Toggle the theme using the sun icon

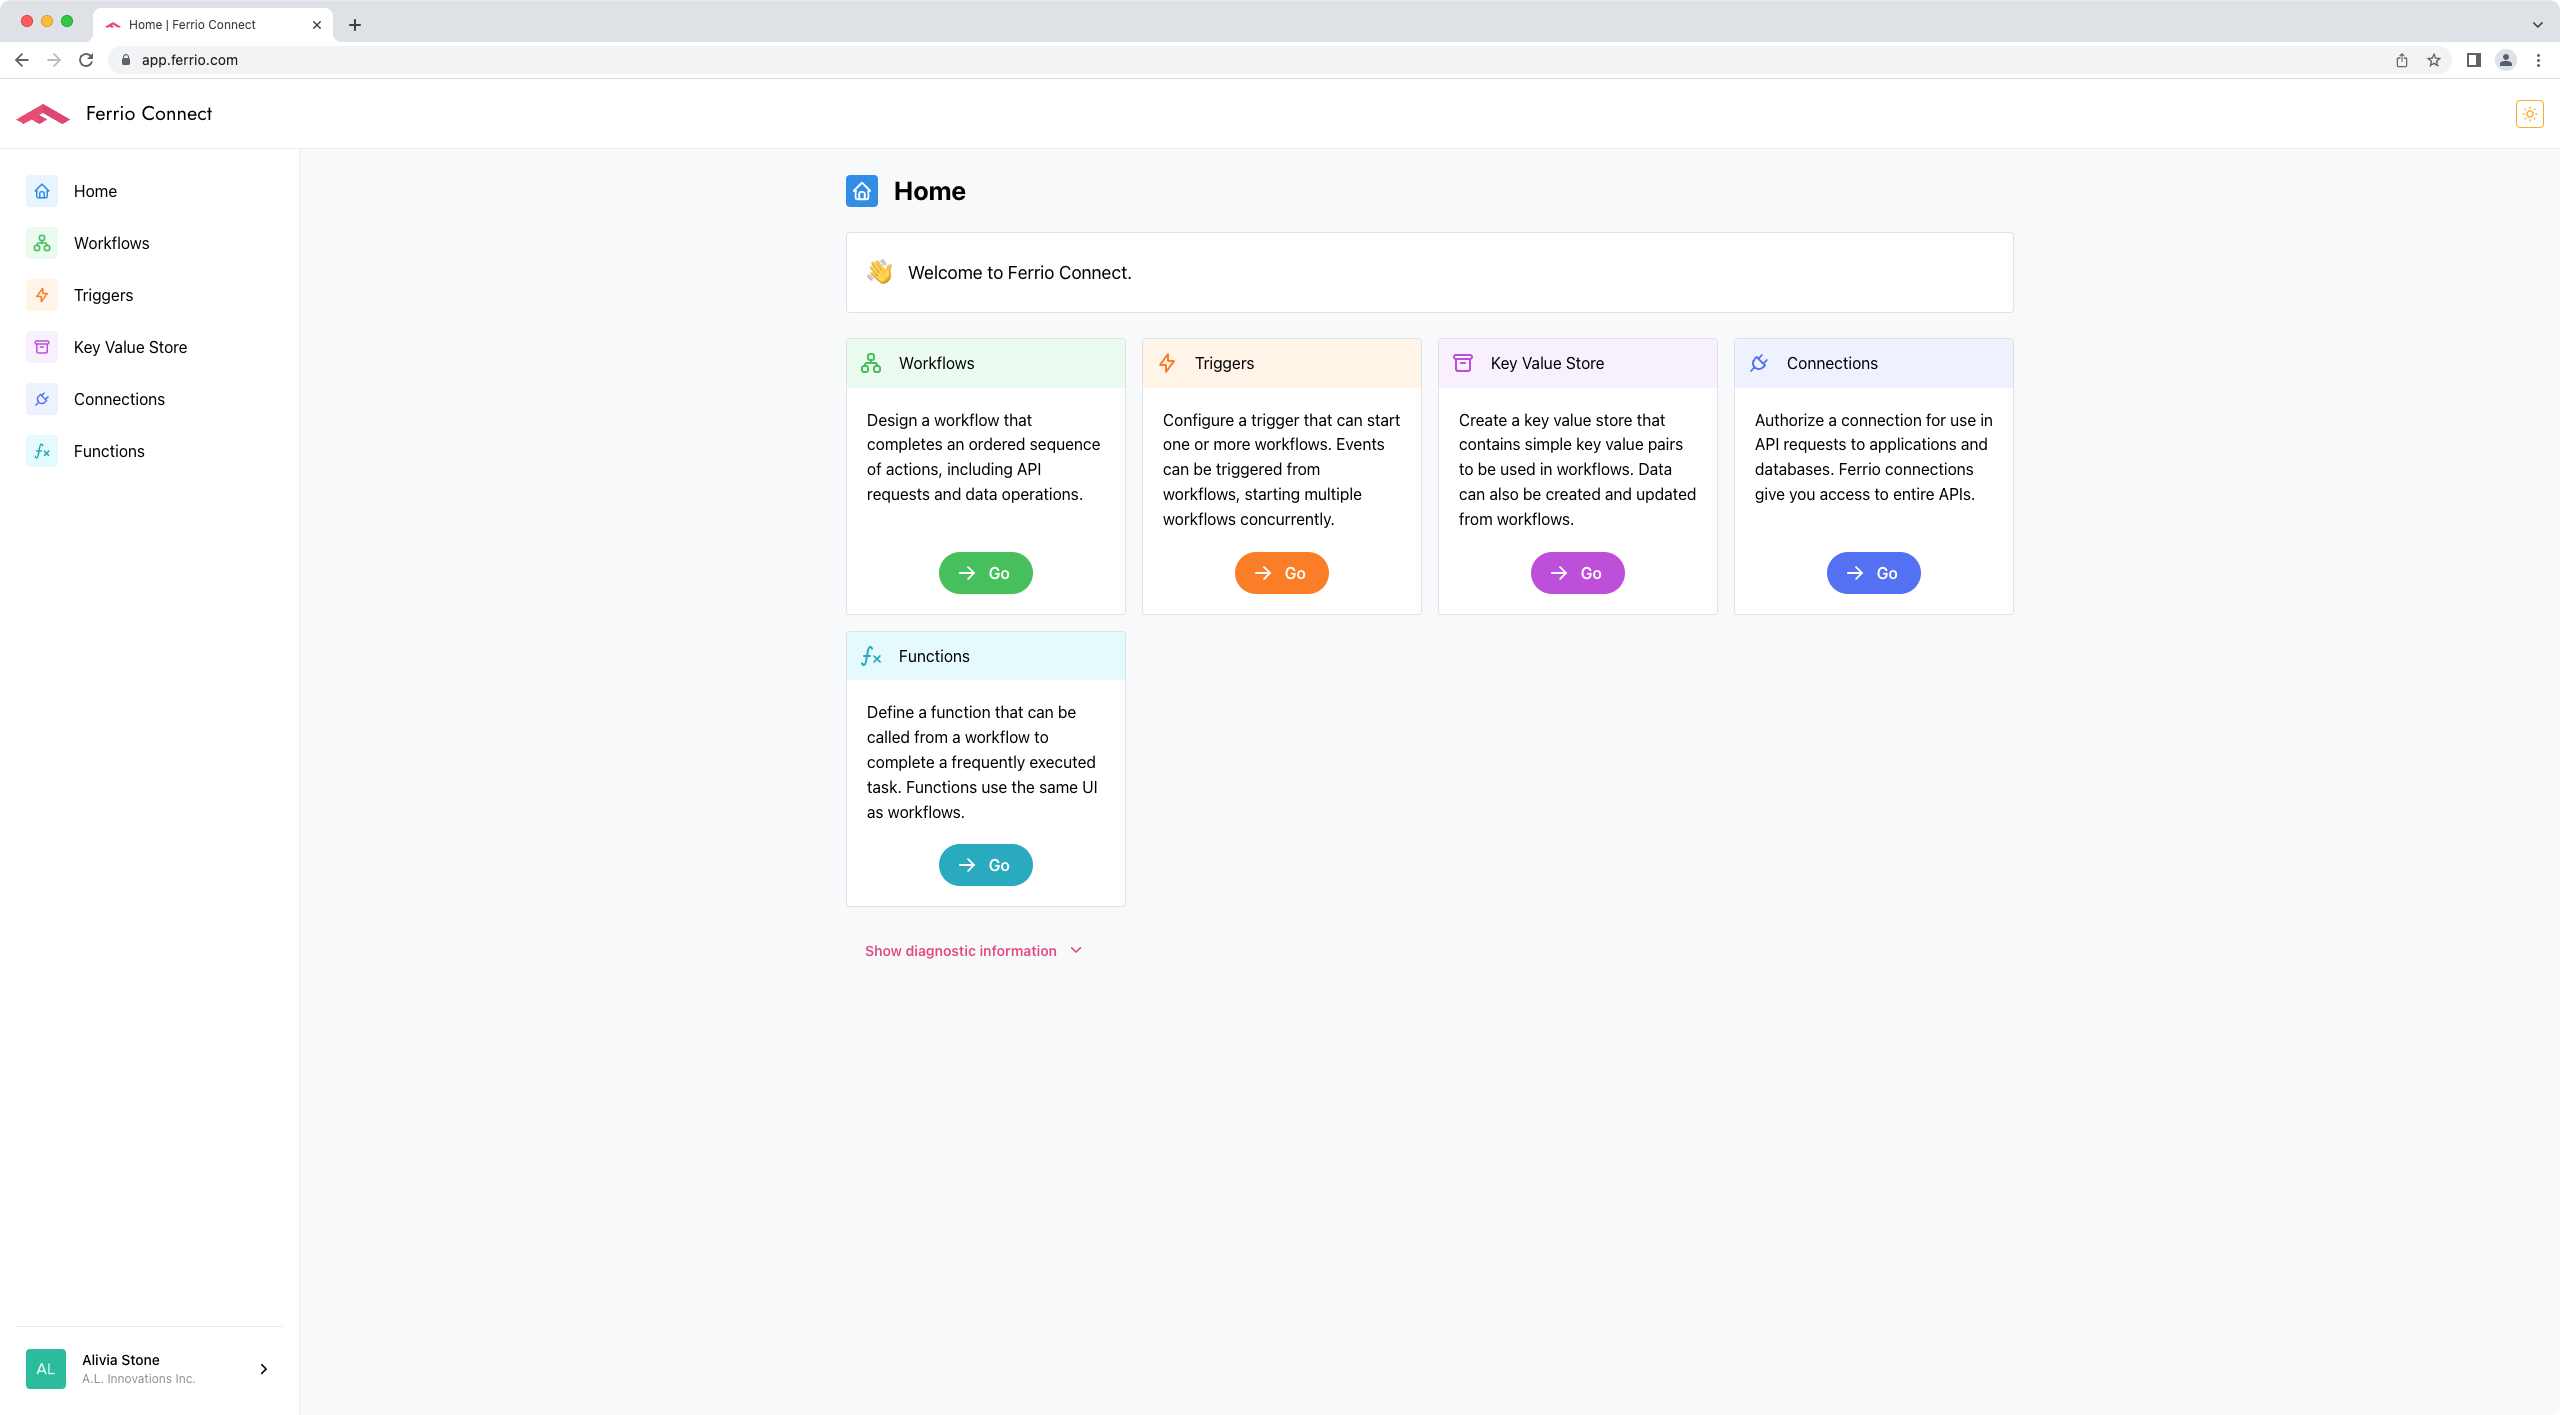coord(2529,113)
